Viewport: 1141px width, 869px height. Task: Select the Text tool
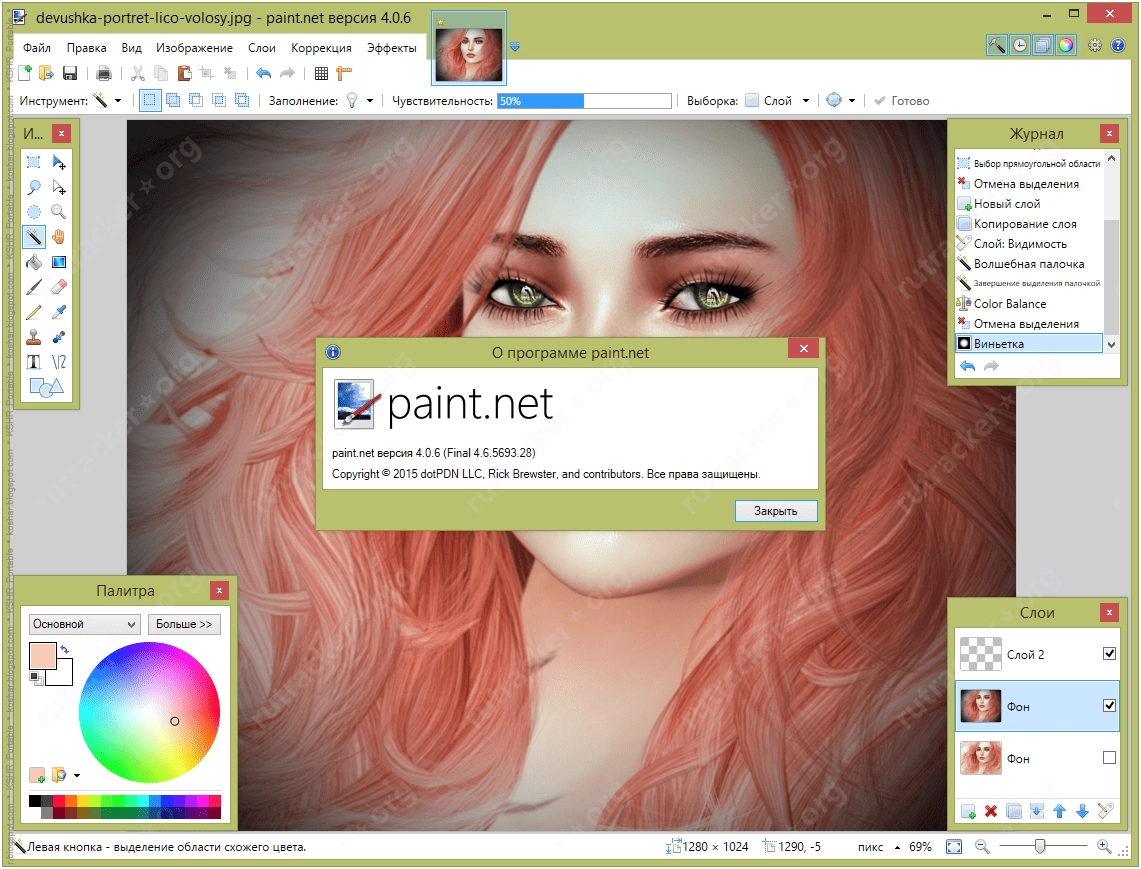(33, 362)
